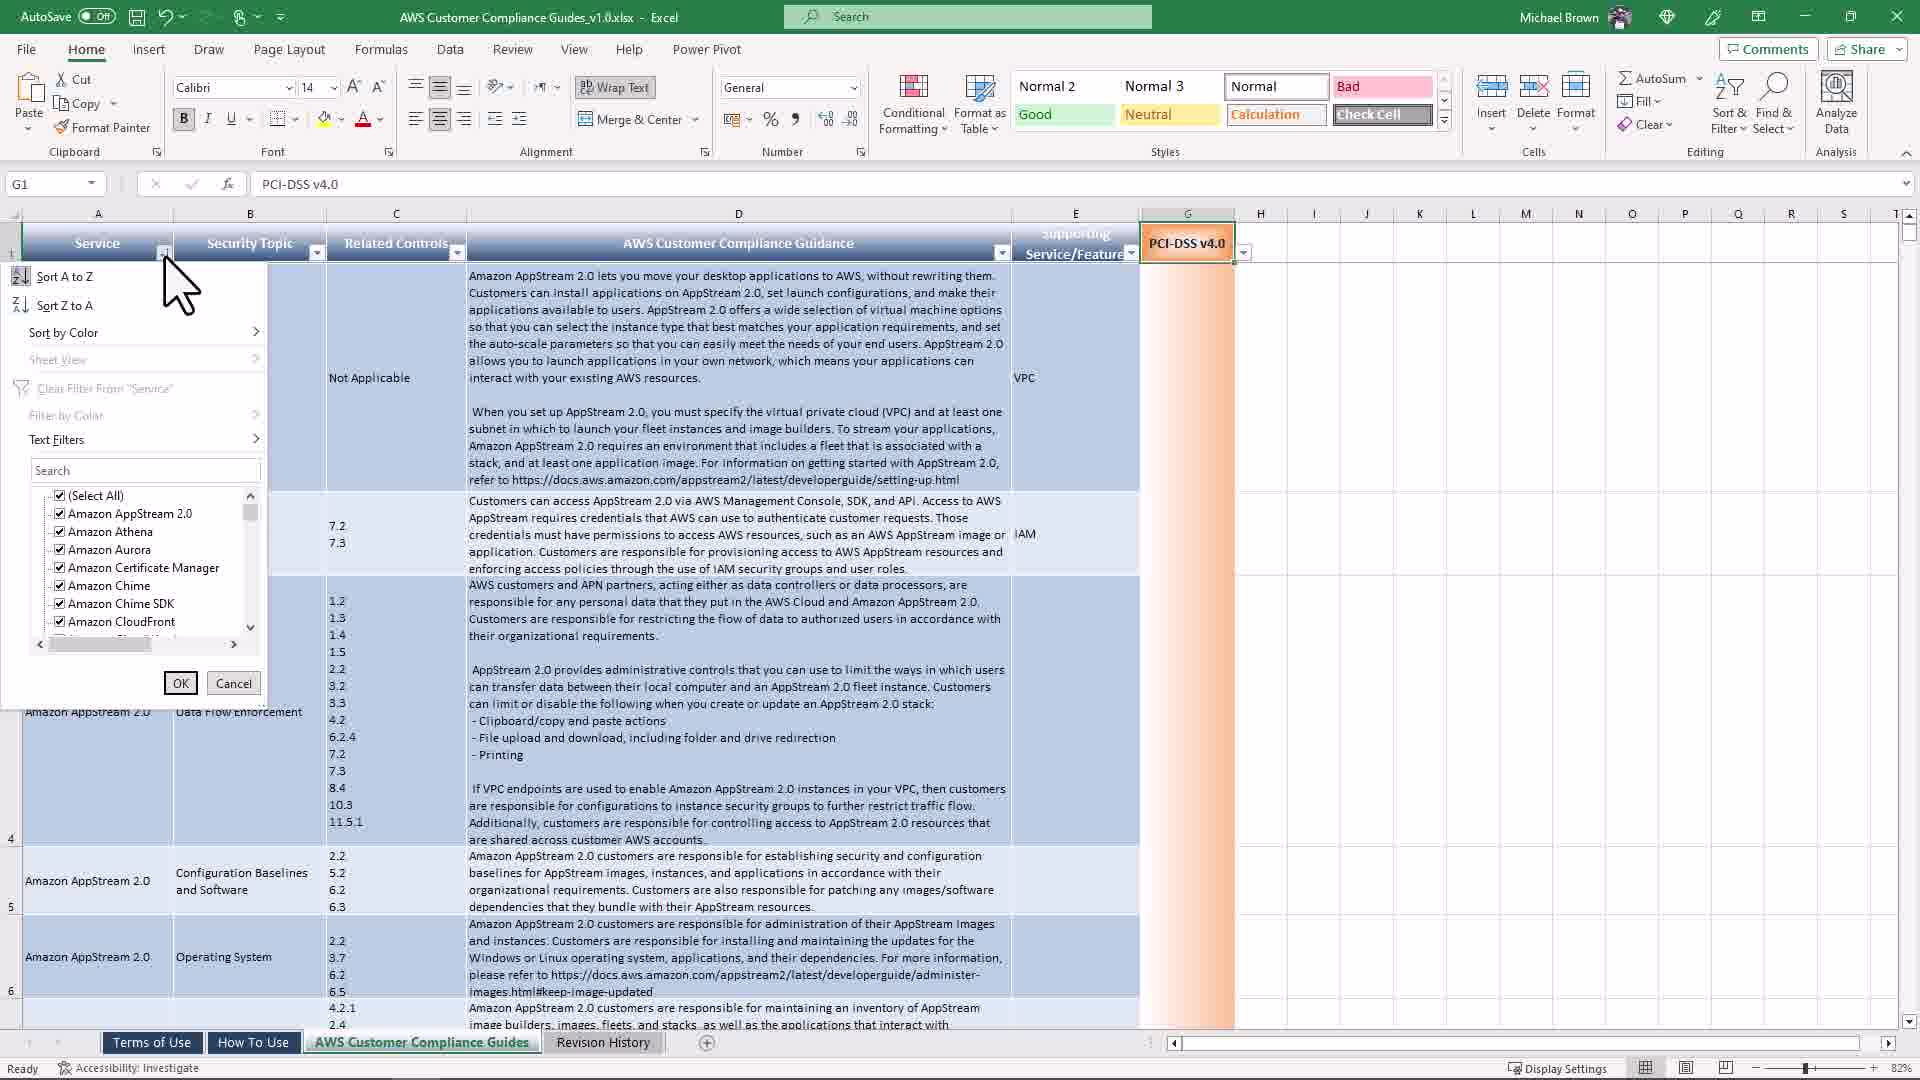Viewport: 1920px width, 1080px height.
Task: Apply the Bad cell style swatch
Action: coord(1381,87)
